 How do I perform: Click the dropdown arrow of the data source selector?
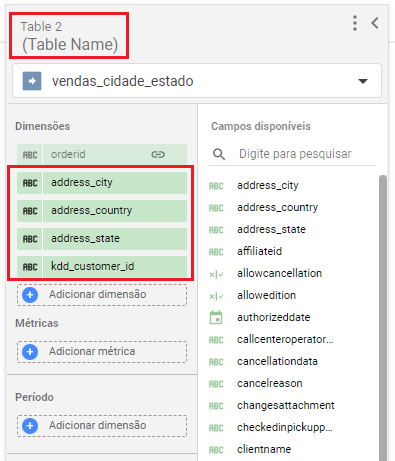coord(363,81)
